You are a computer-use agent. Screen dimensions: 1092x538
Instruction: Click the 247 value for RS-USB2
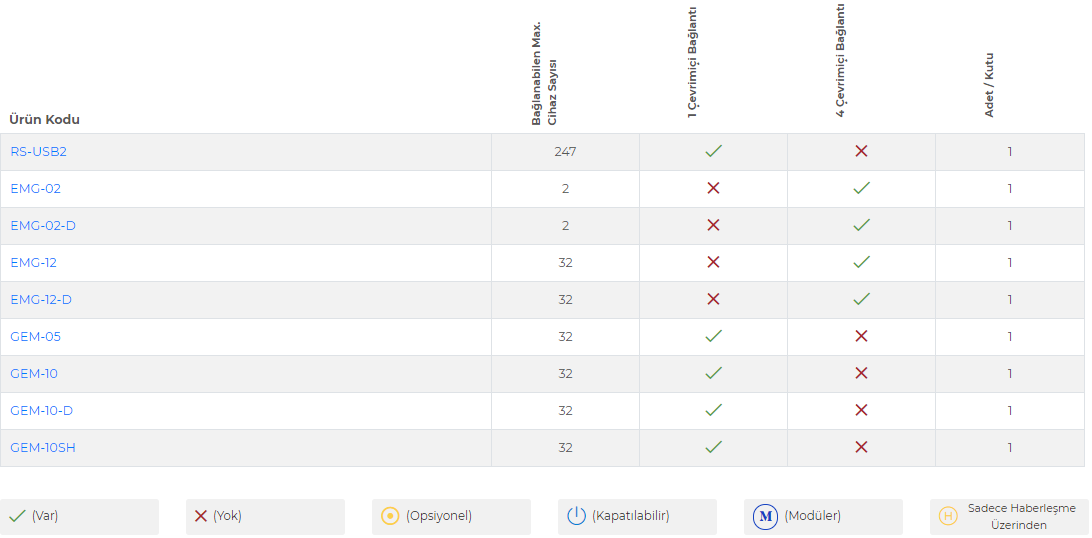click(x=566, y=152)
